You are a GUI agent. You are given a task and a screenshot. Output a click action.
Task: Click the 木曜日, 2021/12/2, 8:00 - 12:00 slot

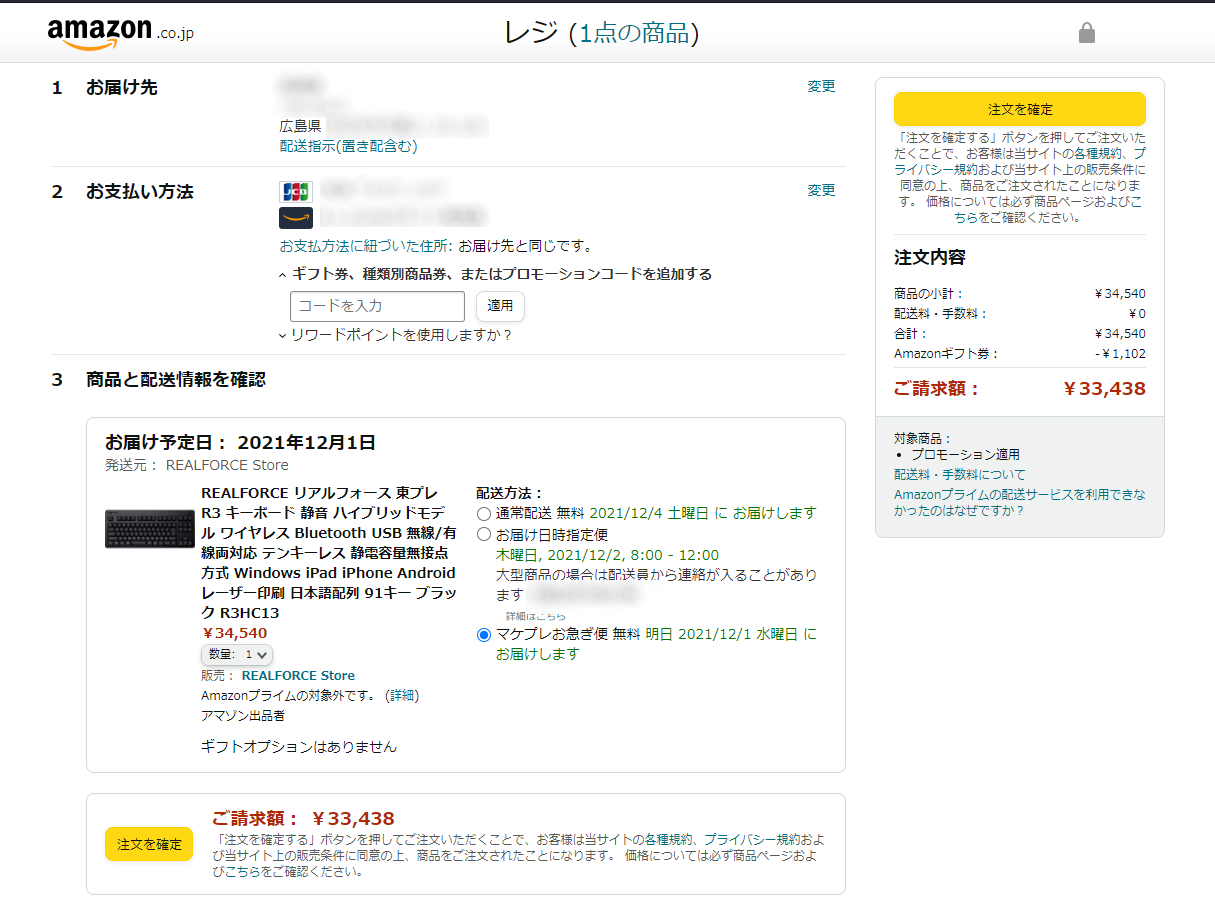tap(607, 555)
